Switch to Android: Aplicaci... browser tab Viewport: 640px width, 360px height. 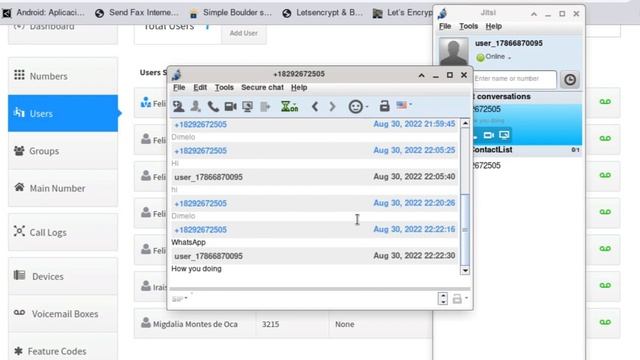pos(45,13)
